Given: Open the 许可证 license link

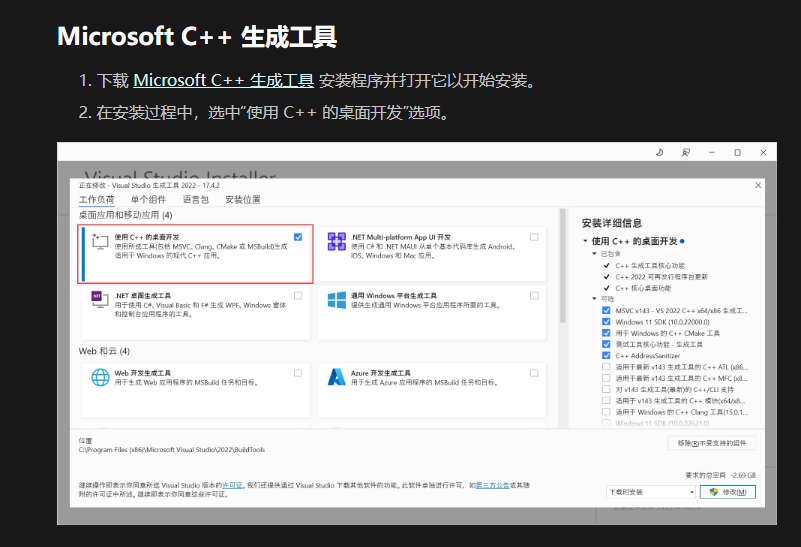Looking at the screenshot, I should tap(232, 485).
